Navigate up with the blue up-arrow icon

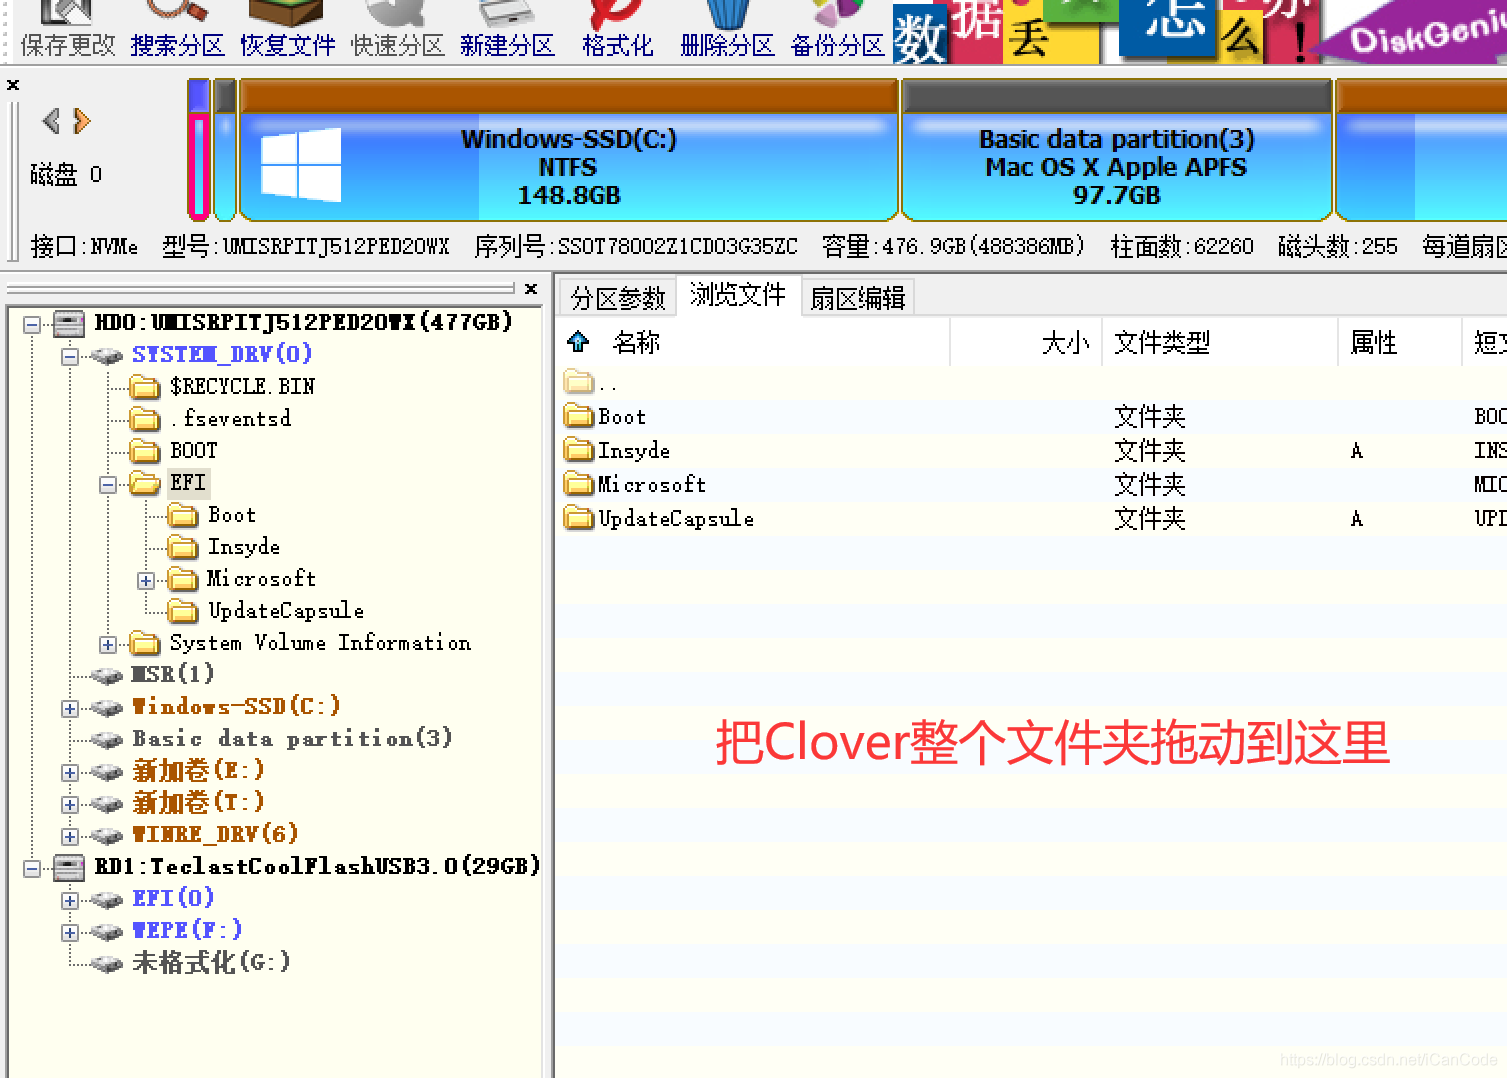click(x=578, y=342)
